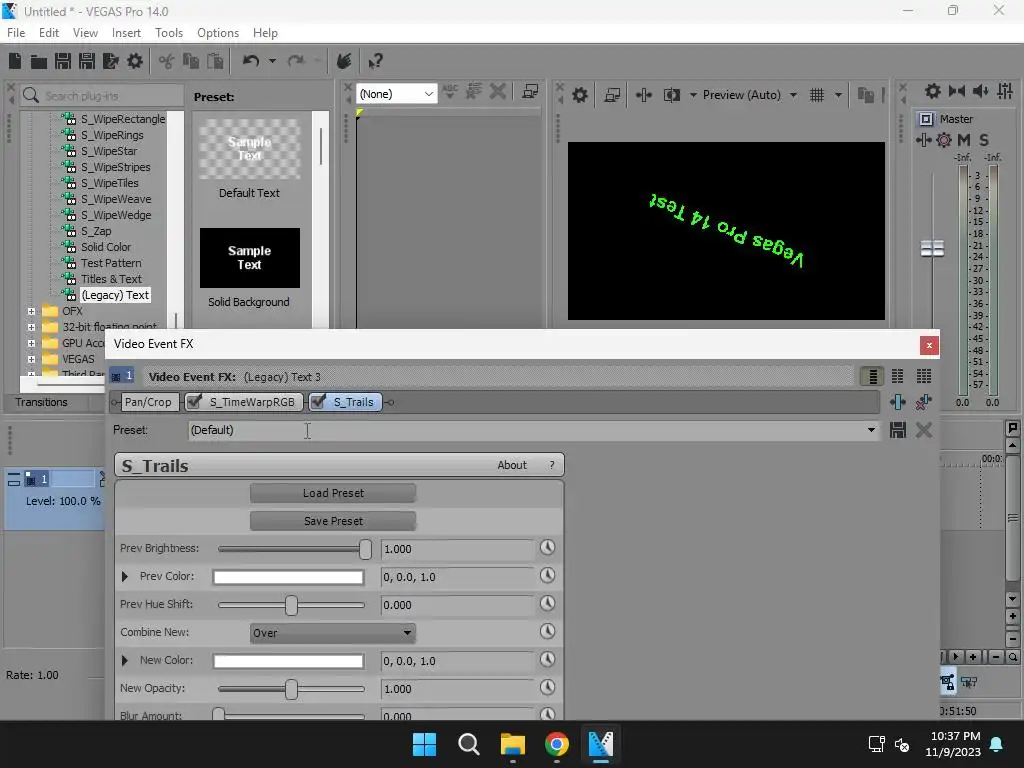Click the Load Preset button
The width and height of the screenshot is (1024, 768).
pyautogui.click(x=333, y=493)
